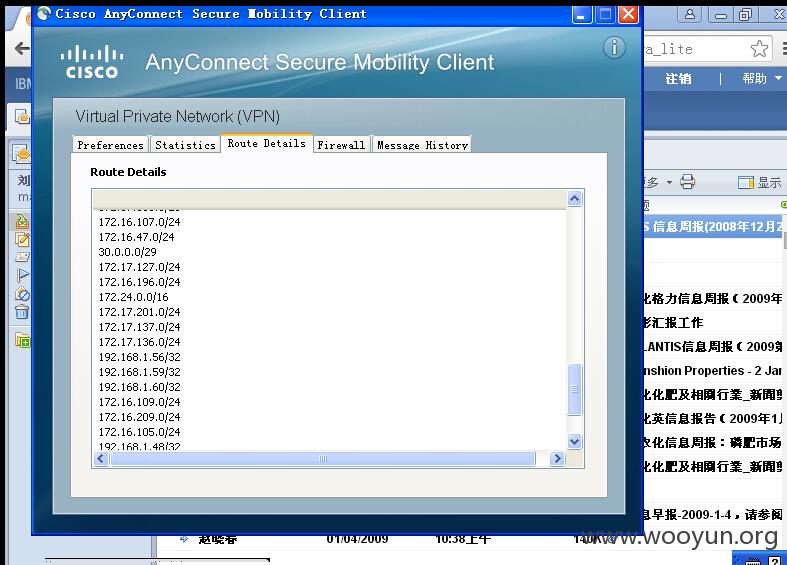Click the 显示 display button in the mail toolbar
This screenshot has width=787, height=565.
pyautogui.click(x=759, y=182)
